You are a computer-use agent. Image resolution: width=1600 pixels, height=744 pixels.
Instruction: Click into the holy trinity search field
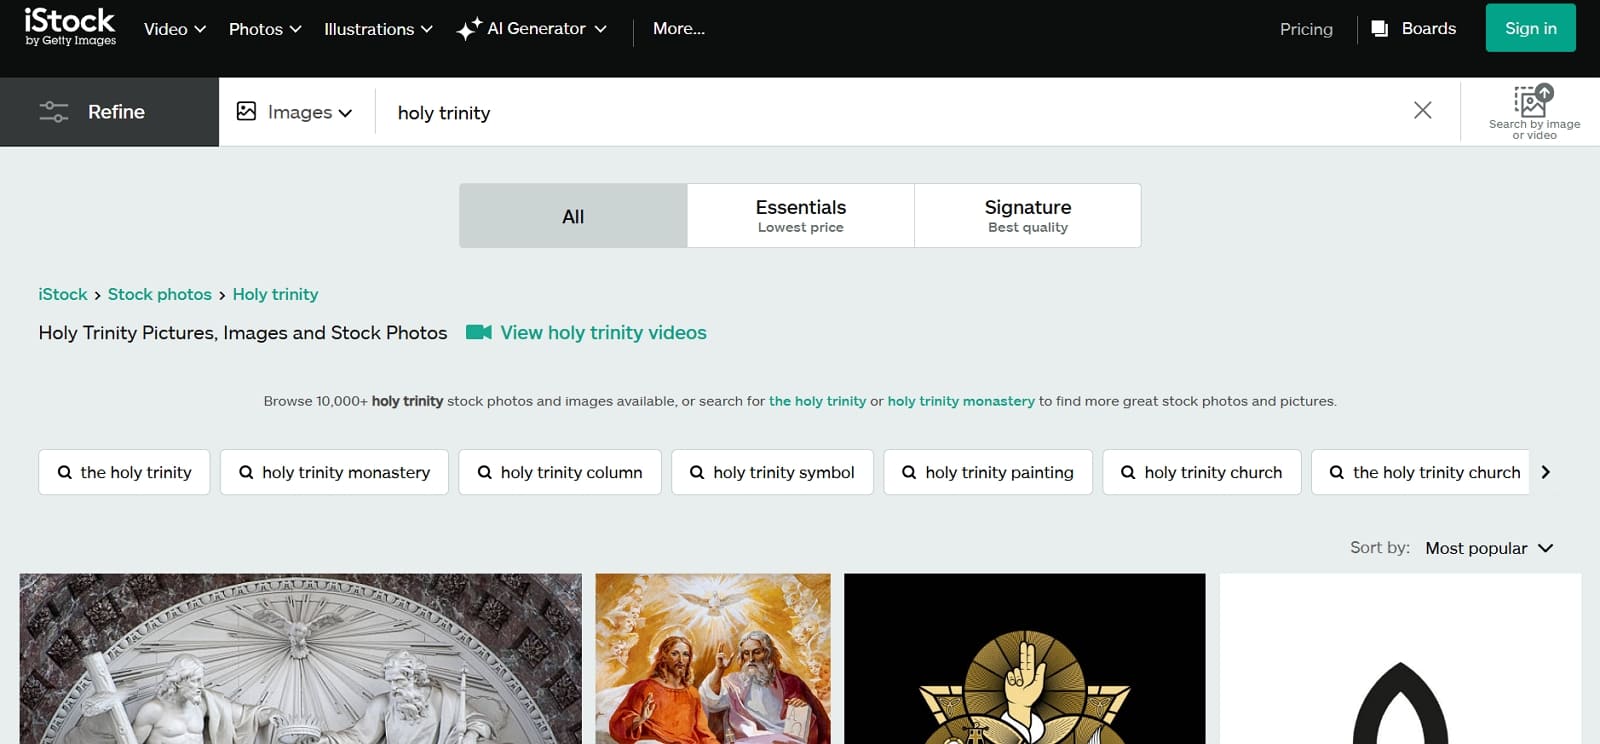pyautogui.click(x=890, y=112)
